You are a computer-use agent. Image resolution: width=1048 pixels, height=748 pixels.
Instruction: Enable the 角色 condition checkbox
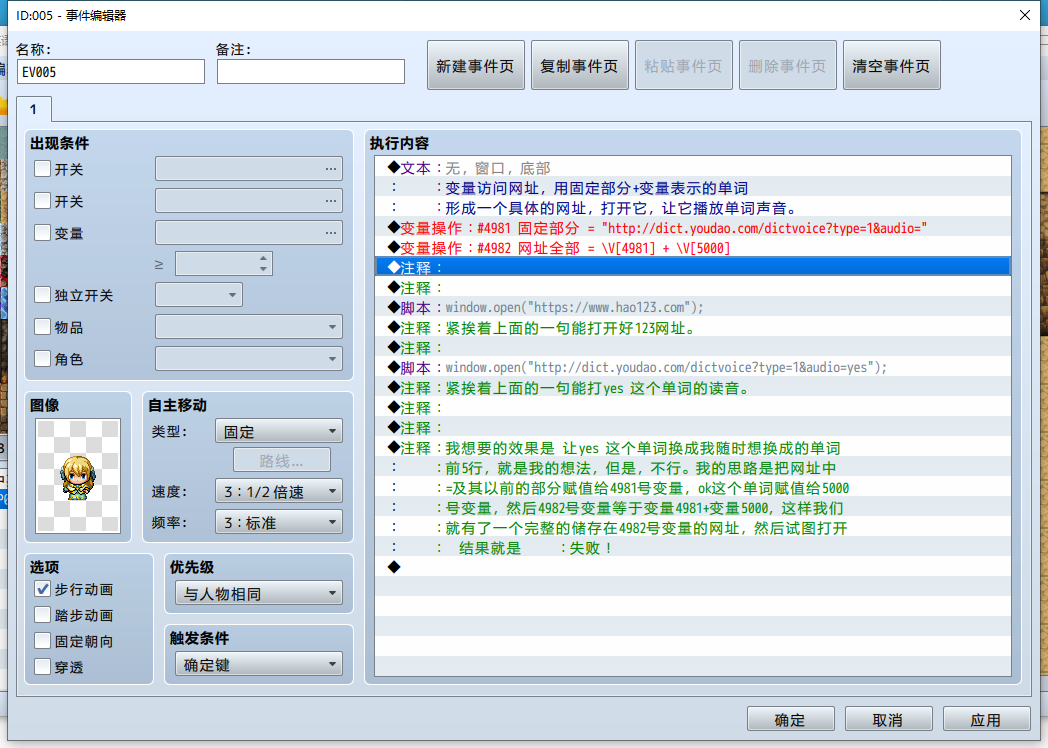click(x=42, y=359)
